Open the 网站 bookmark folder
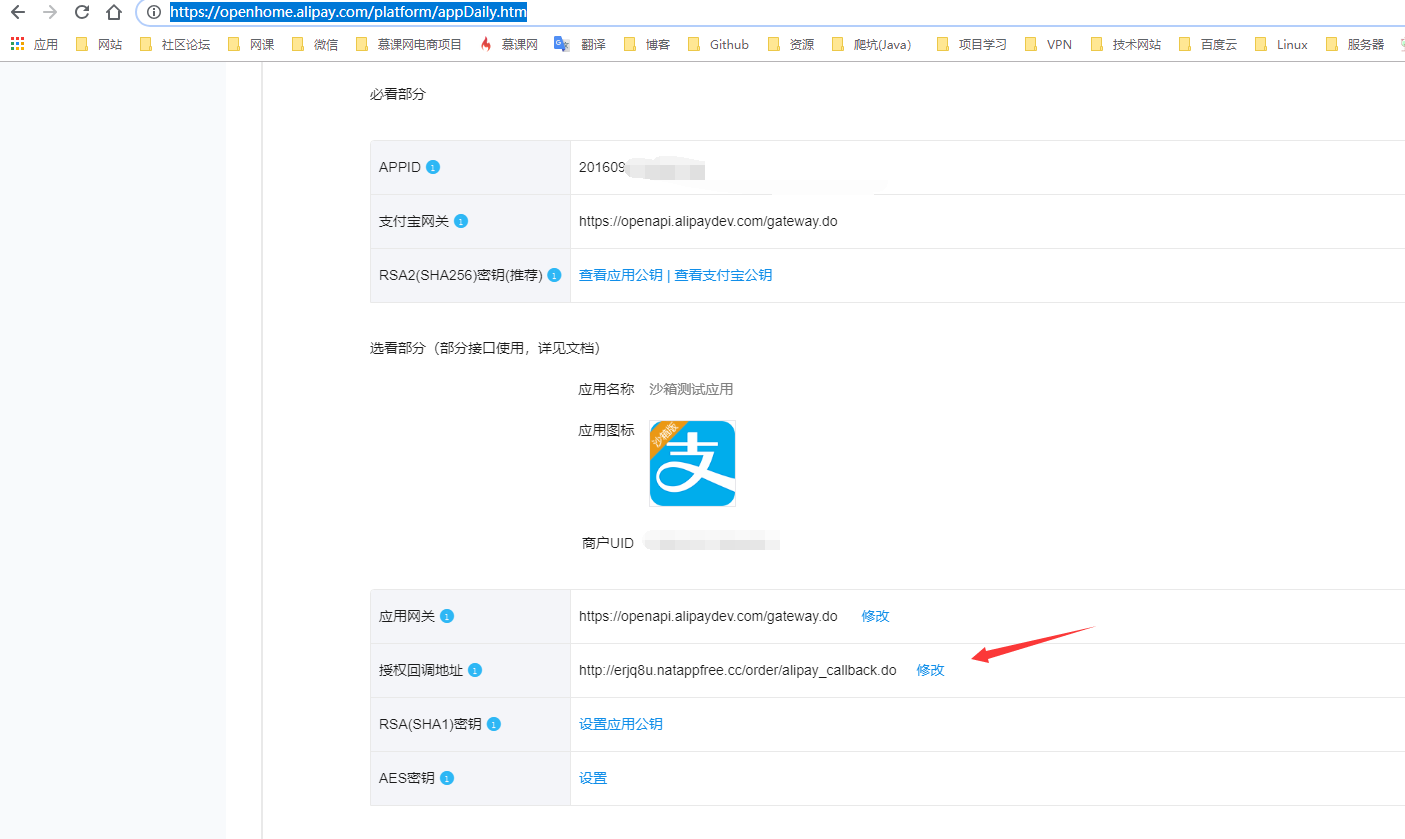 click(x=100, y=44)
